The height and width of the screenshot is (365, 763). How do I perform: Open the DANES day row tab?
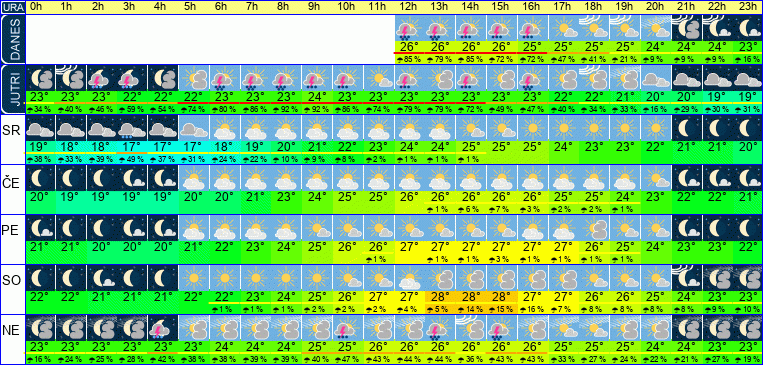[x=12, y=39]
